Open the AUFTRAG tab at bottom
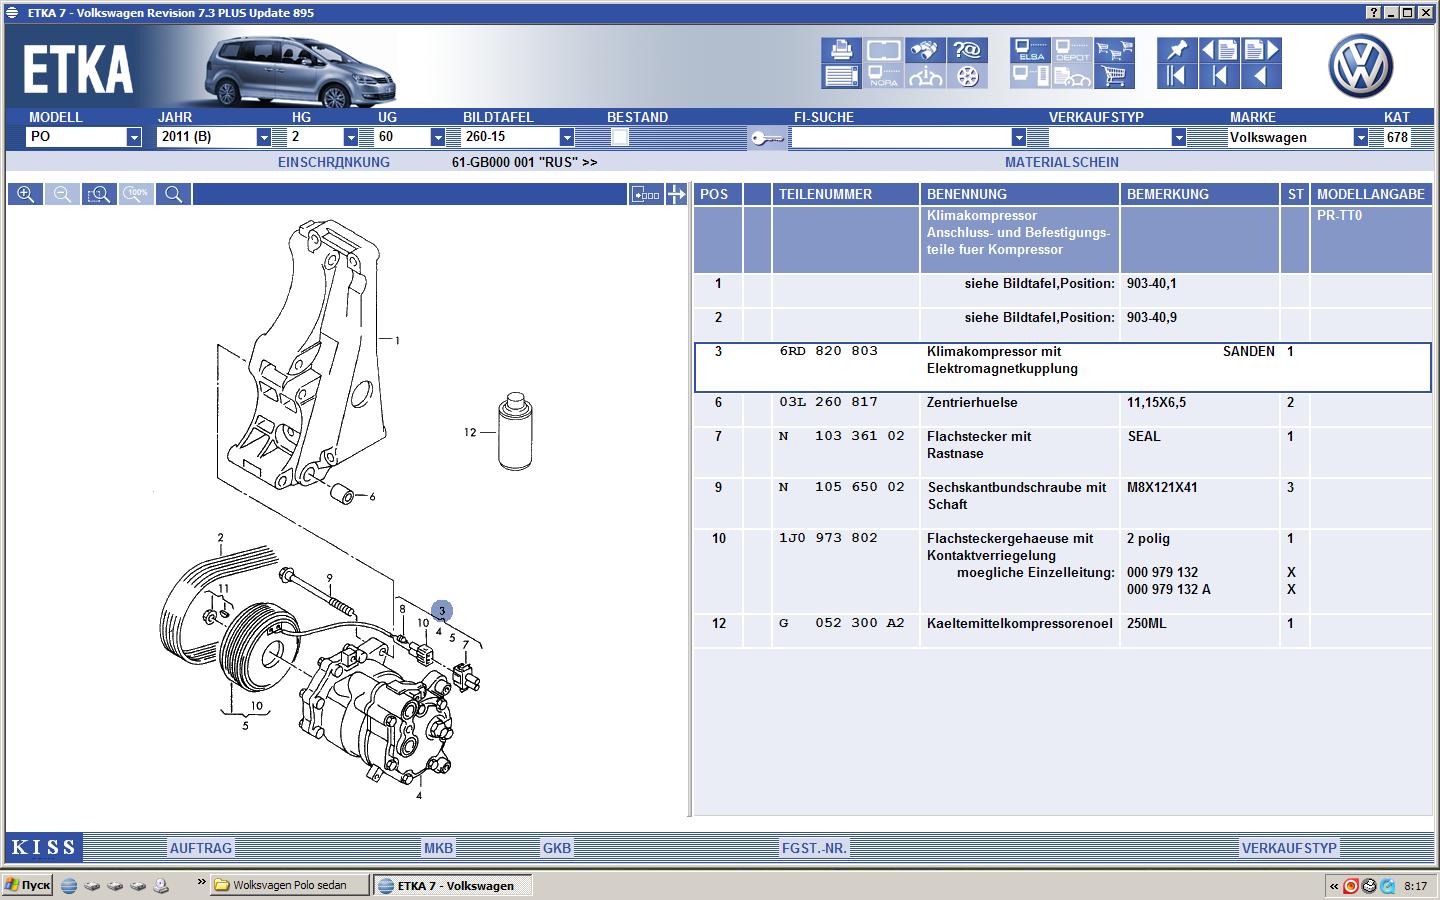The width and height of the screenshot is (1440, 900). [200, 848]
